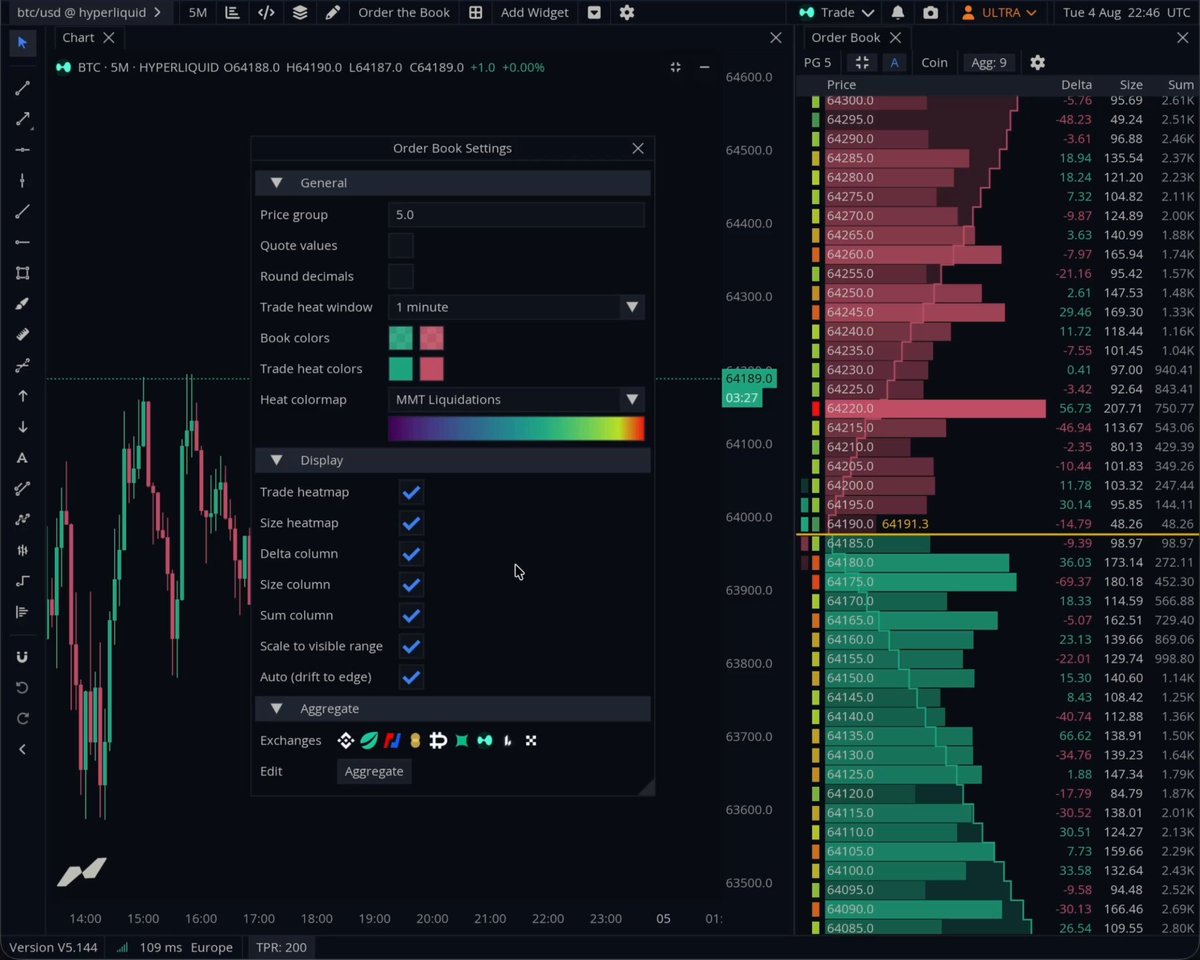Collapse the drawing toolbar with chevron
Image resolution: width=1200 pixels, height=960 pixels.
(x=22, y=749)
